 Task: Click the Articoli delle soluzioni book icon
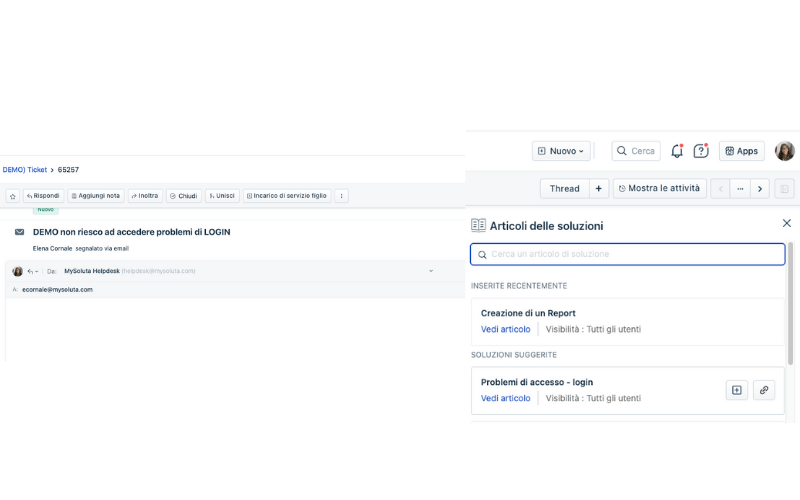pyautogui.click(x=478, y=226)
